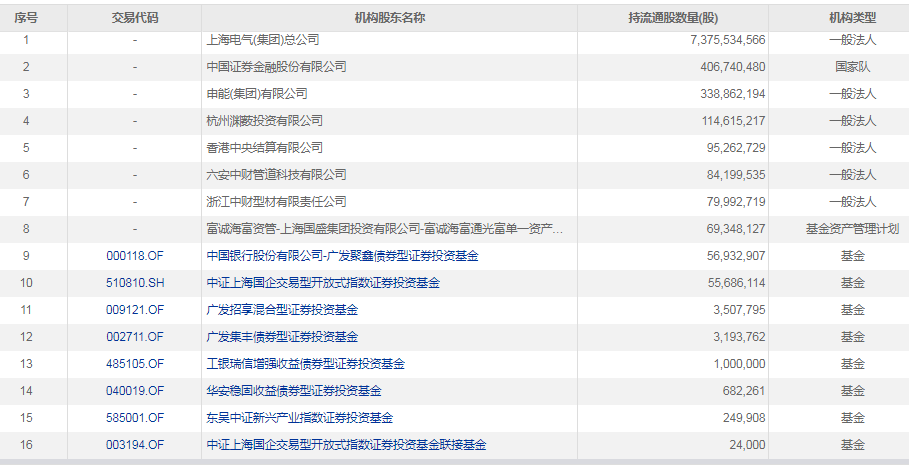Open fund code 585001.OF link
The height and width of the screenshot is (466, 909).
[x=135, y=418]
